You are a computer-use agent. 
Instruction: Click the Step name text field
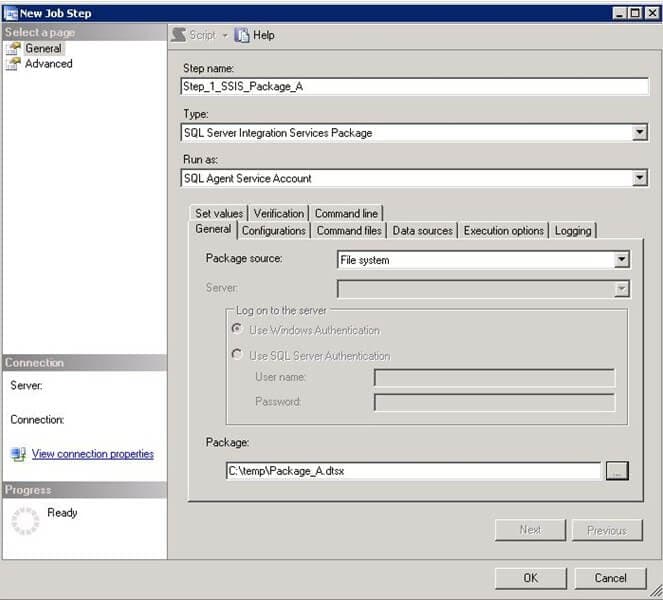(414, 86)
